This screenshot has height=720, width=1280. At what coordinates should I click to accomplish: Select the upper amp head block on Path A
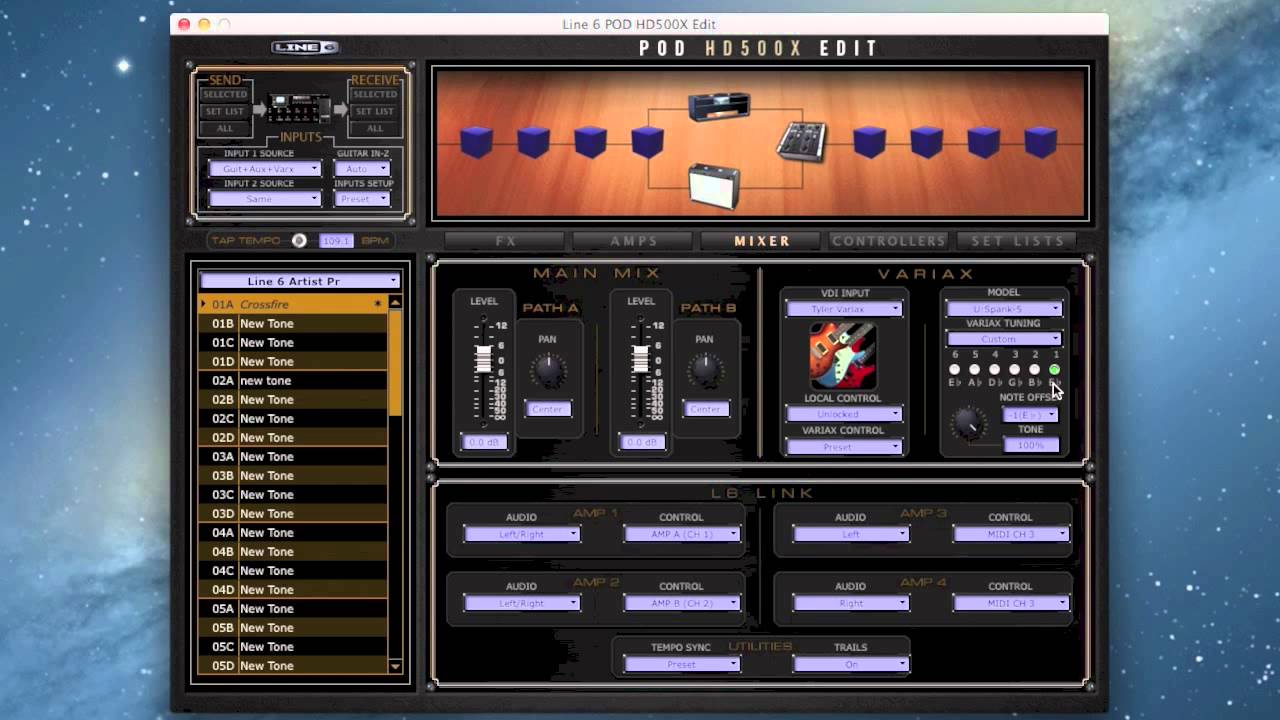tap(719, 105)
